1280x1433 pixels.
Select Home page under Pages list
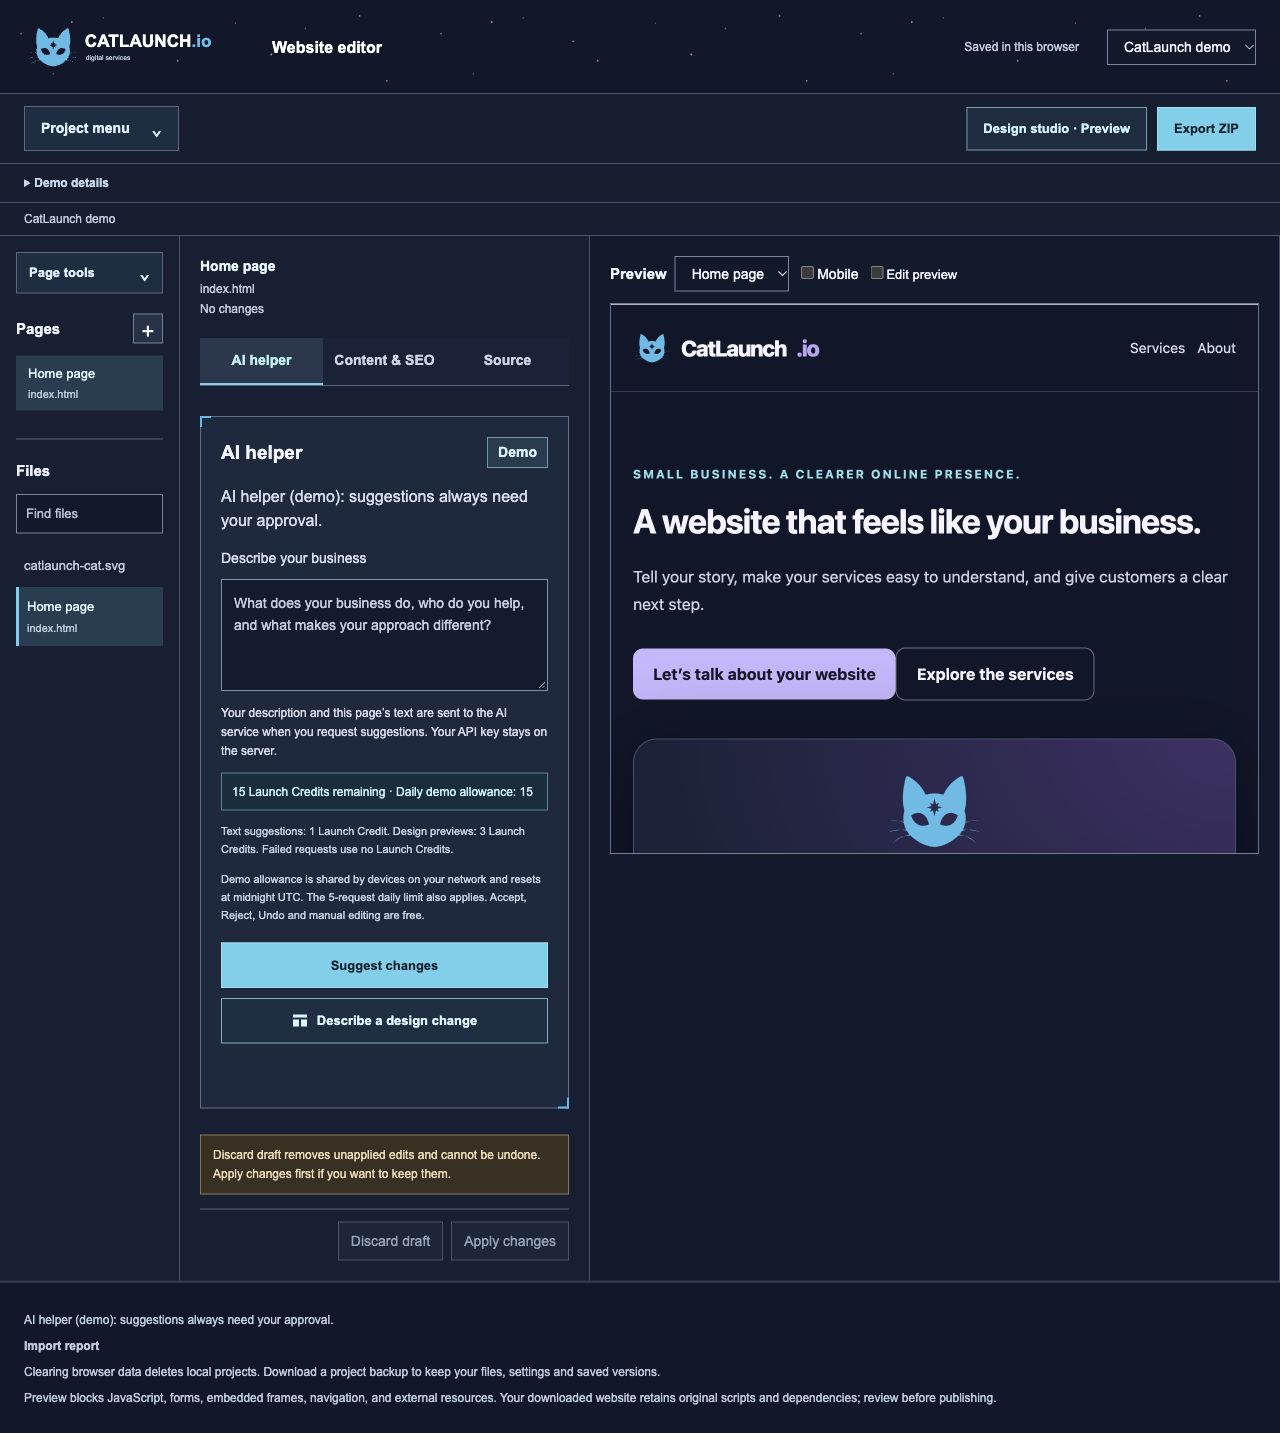[89, 383]
